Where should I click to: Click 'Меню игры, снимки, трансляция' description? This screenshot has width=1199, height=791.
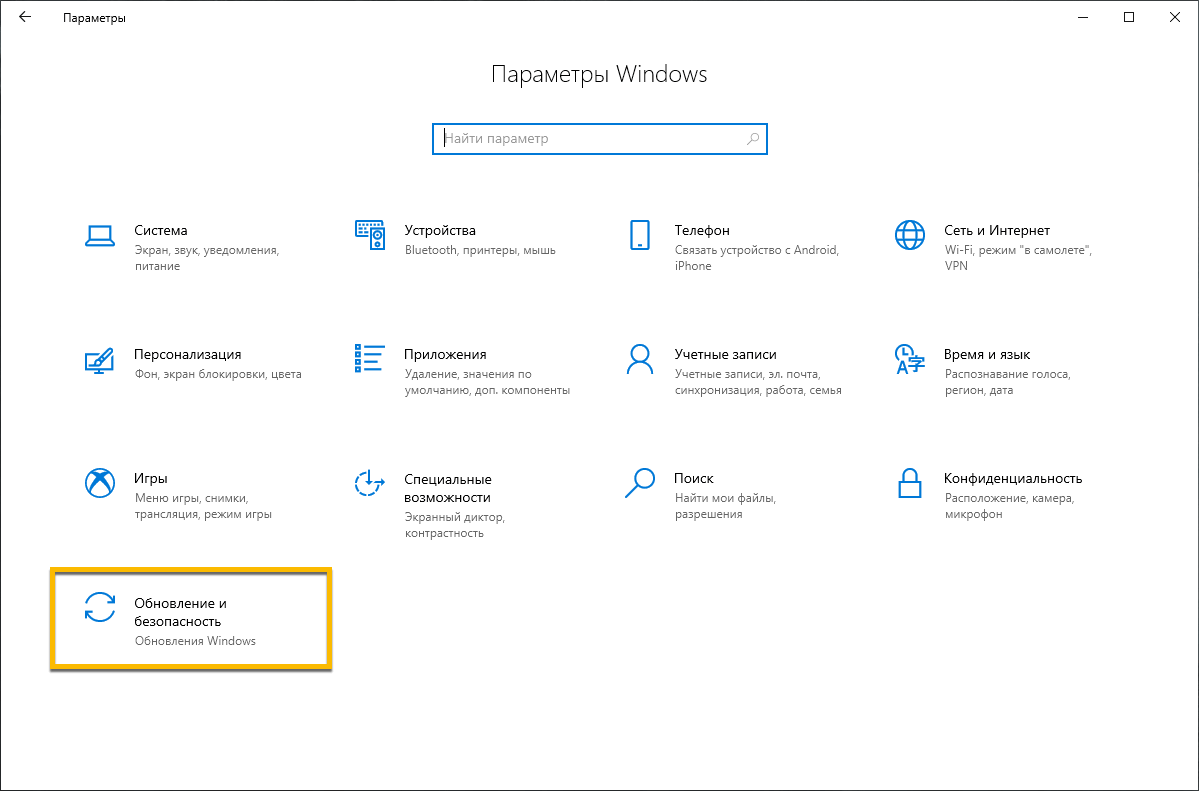pos(203,506)
